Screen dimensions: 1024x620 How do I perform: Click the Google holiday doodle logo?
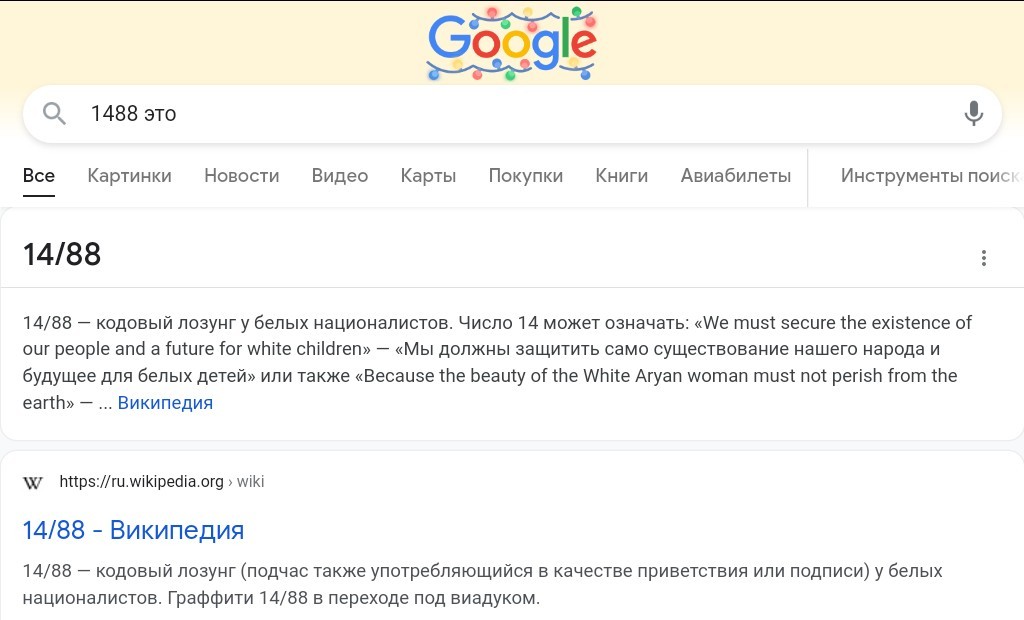[511, 44]
